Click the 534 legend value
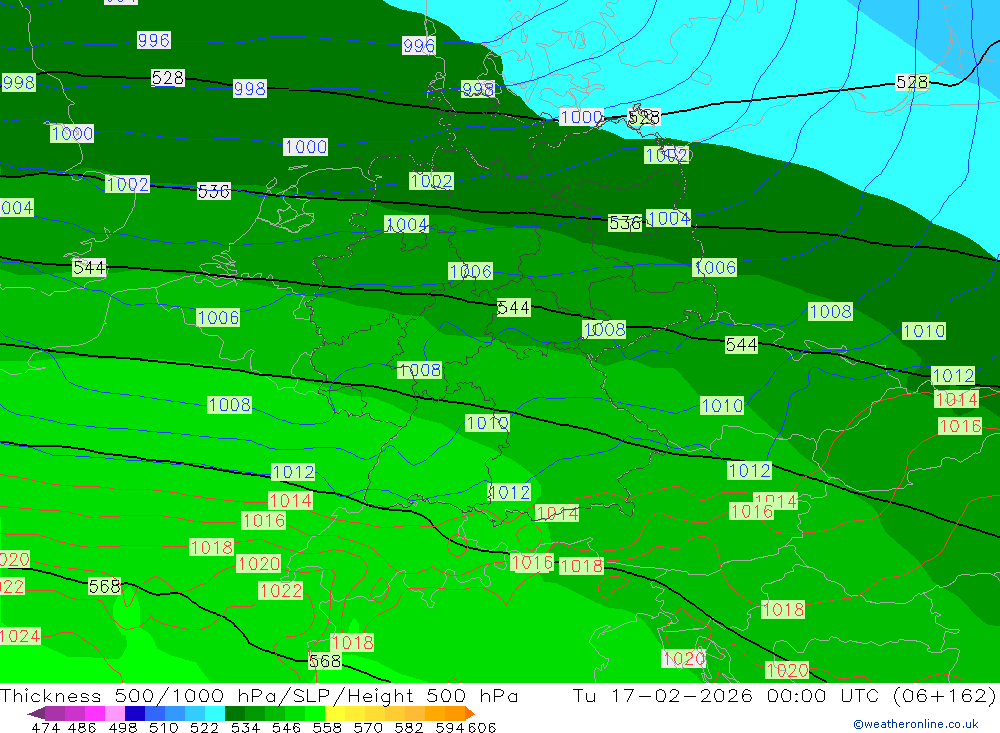 (x=245, y=727)
